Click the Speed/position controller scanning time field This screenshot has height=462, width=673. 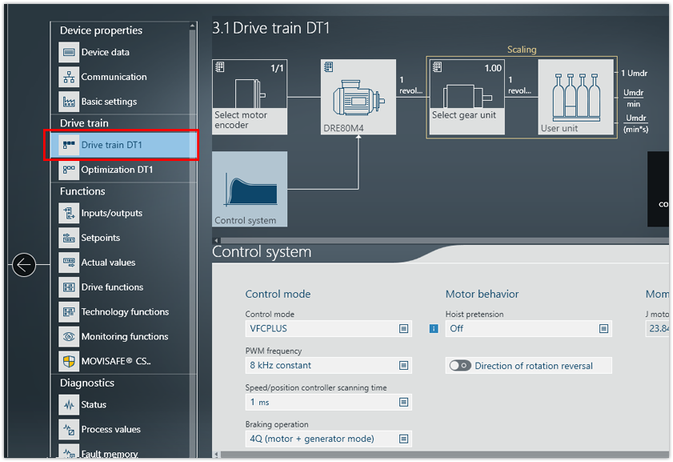(x=328, y=402)
